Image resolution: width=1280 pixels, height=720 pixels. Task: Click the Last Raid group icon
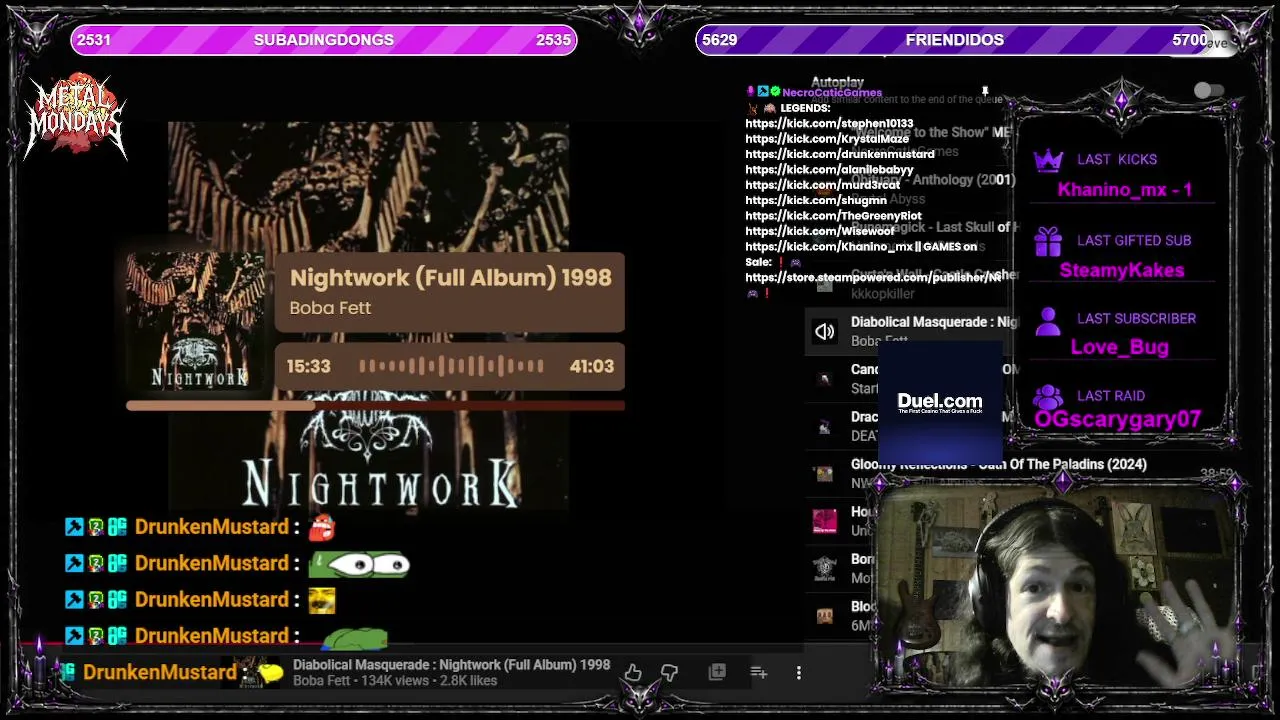tap(1048, 396)
